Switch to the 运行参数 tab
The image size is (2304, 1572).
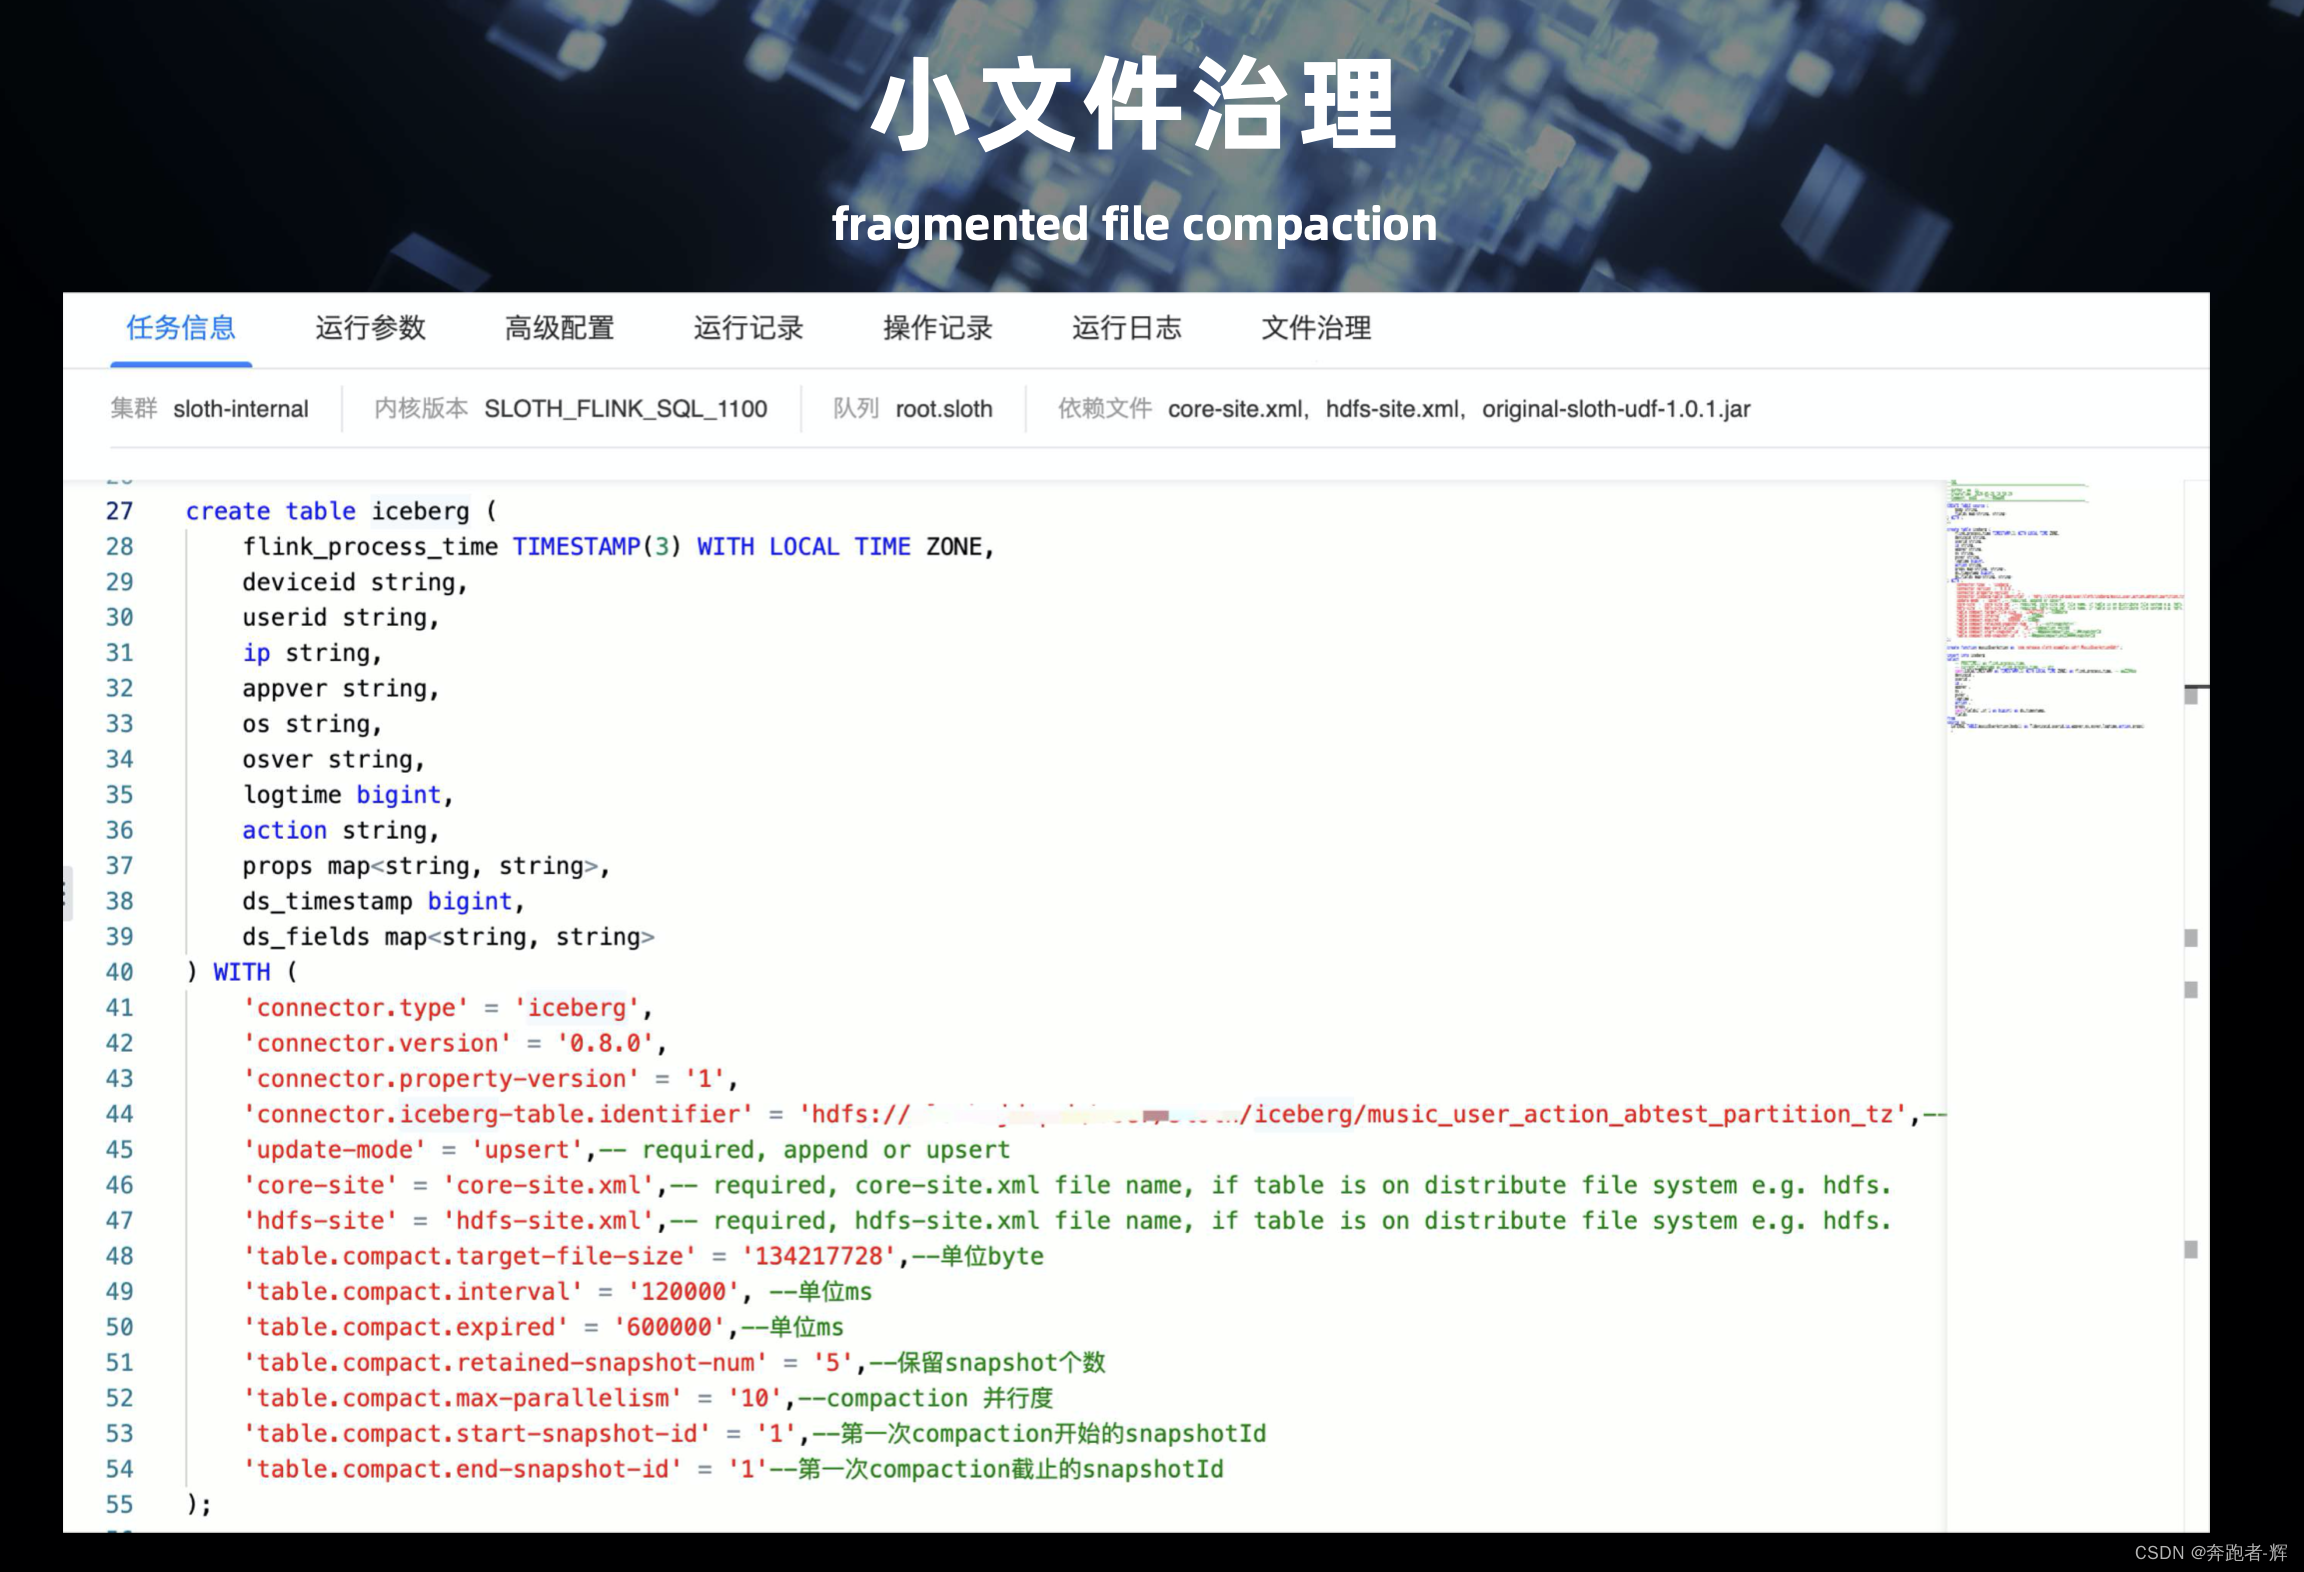click(370, 328)
